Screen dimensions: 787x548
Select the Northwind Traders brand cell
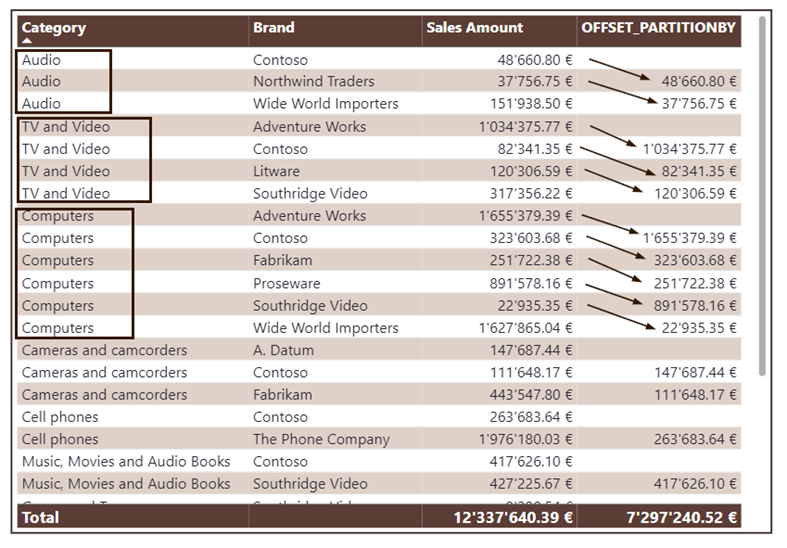coord(314,81)
